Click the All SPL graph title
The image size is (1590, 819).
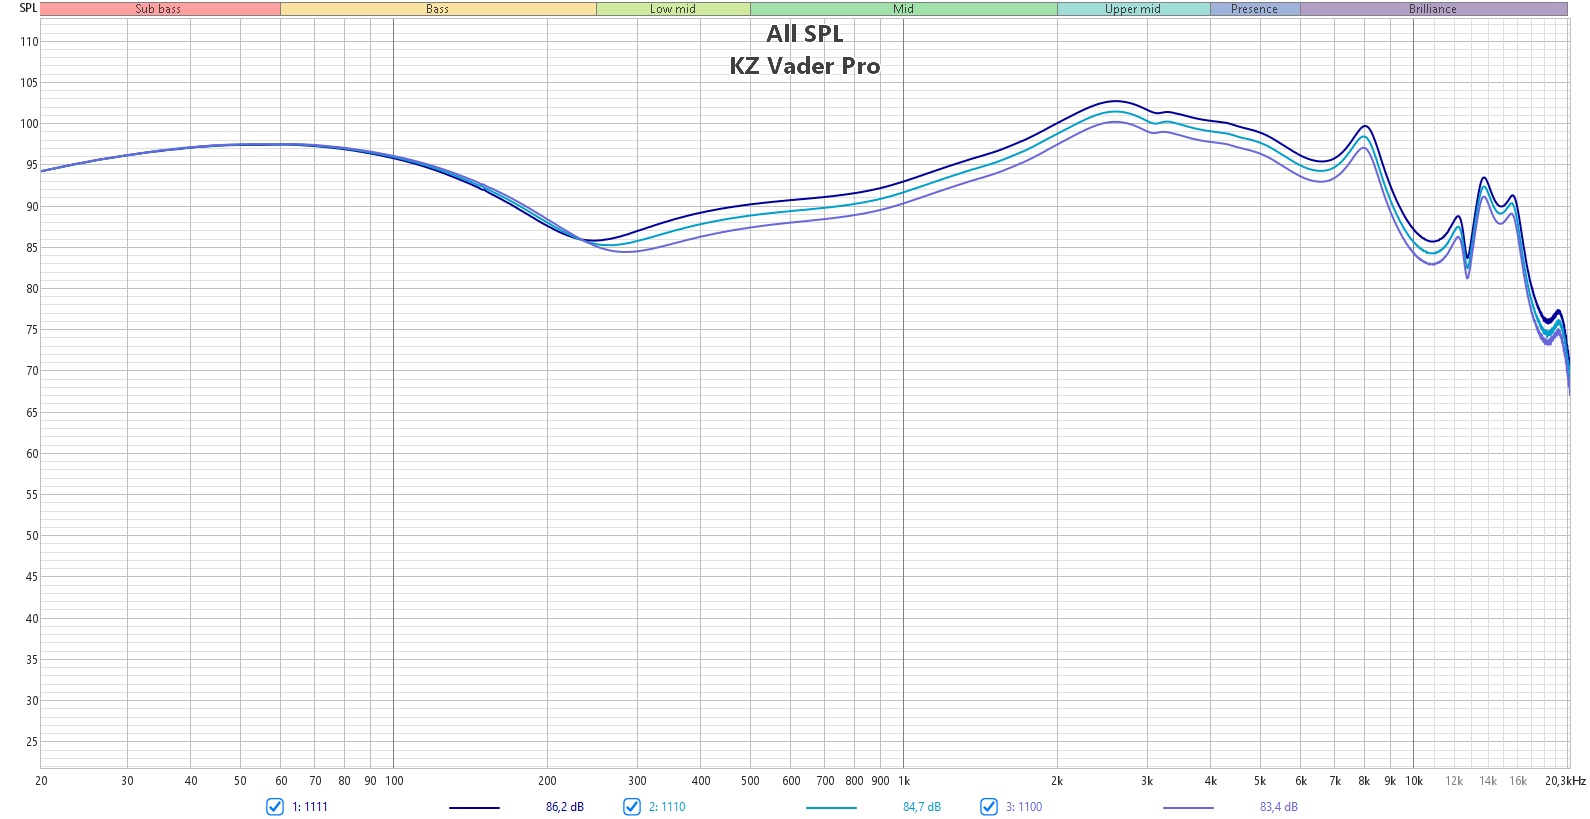click(805, 34)
